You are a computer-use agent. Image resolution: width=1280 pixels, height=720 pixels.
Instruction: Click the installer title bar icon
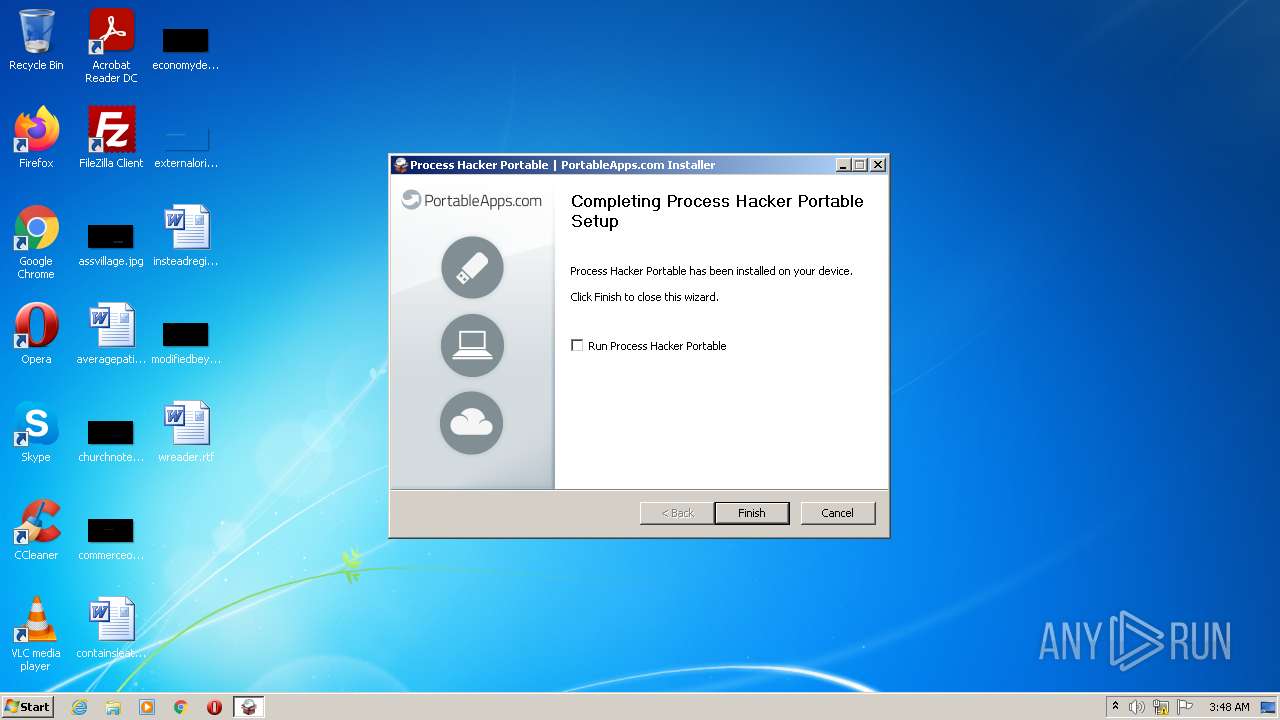click(x=401, y=165)
